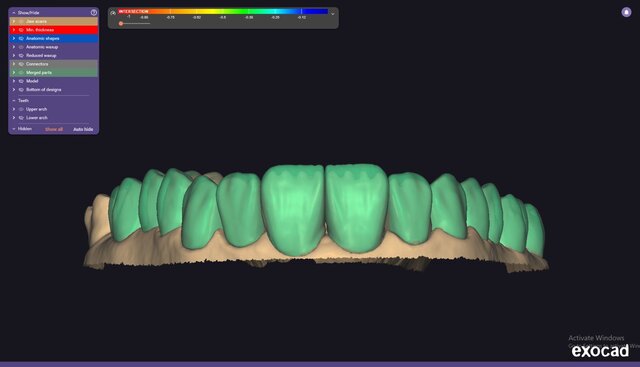Toggle Lower arch visibility eye
The width and height of the screenshot is (640, 367).
tap(21, 118)
